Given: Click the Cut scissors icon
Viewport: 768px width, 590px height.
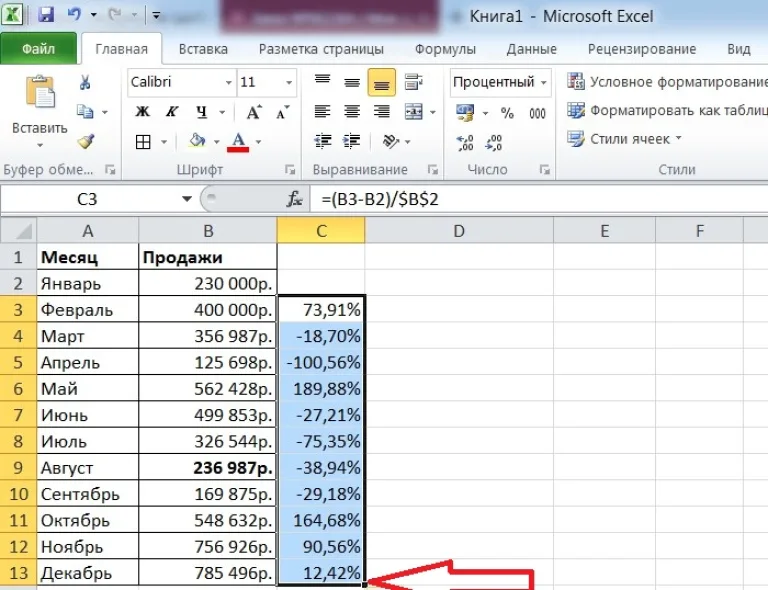Looking at the screenshot, I should click(x=85, y=82).
